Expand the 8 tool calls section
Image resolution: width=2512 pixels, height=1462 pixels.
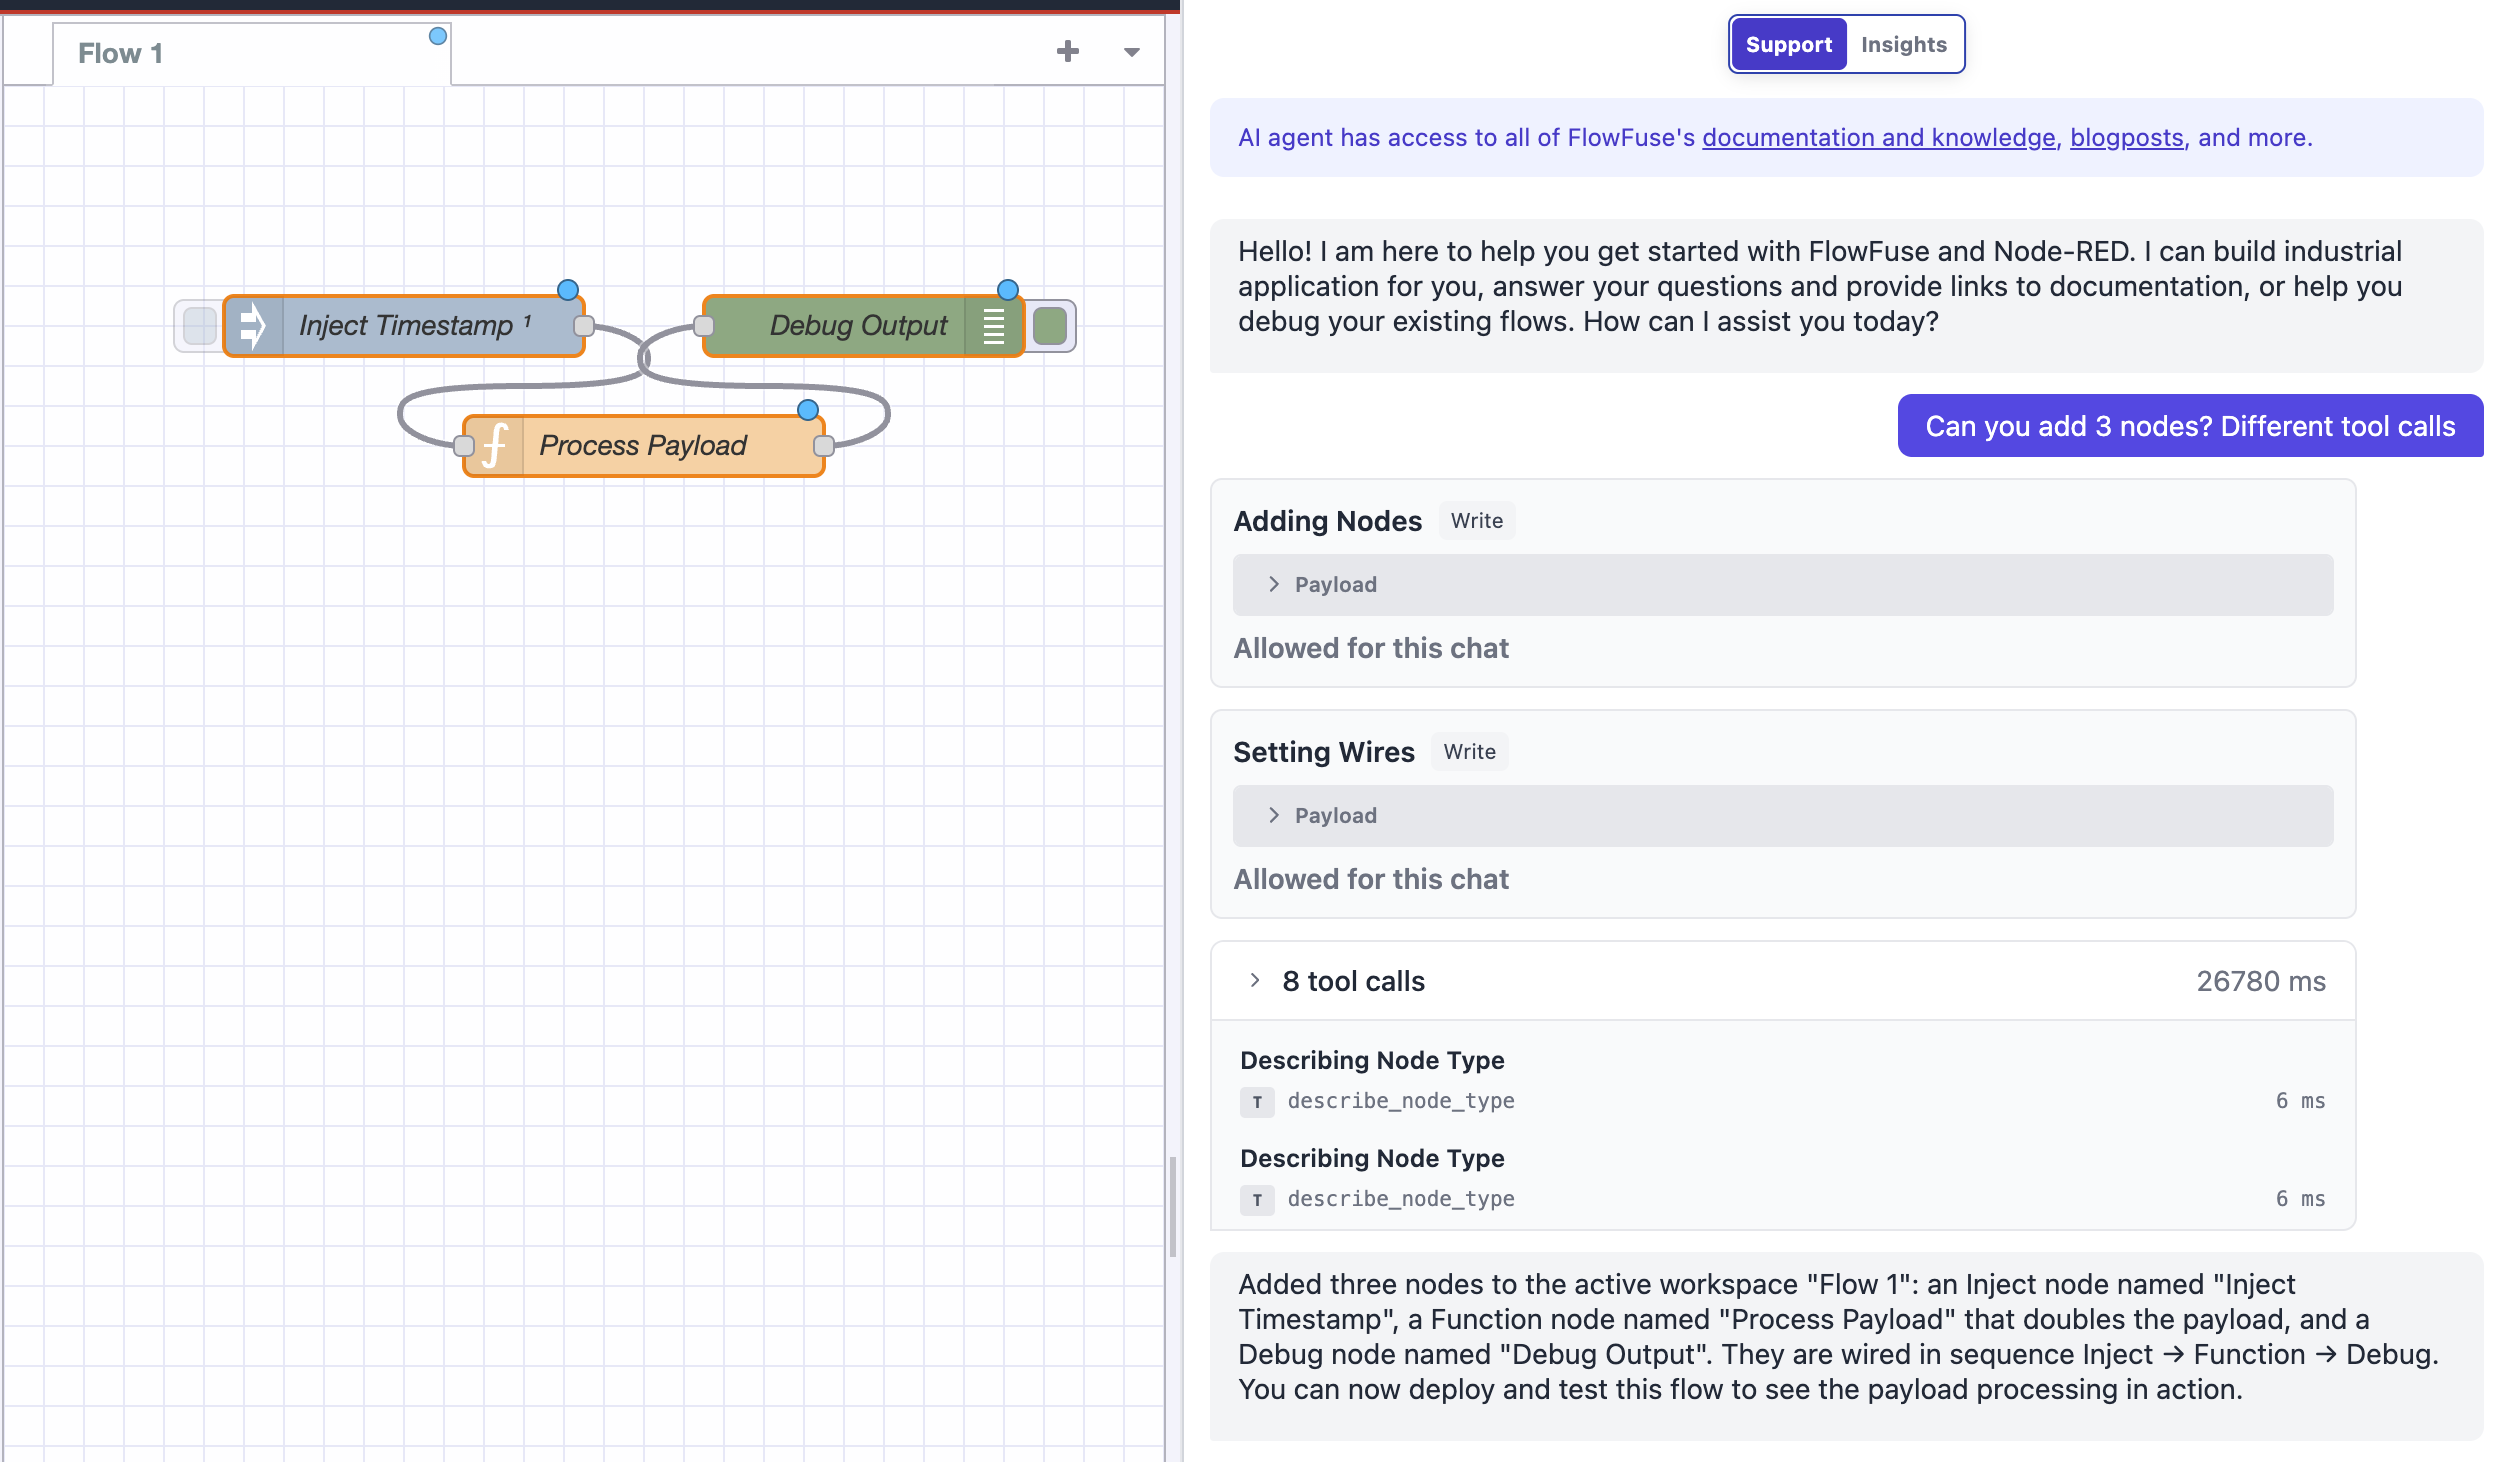tap(1783, 982)
